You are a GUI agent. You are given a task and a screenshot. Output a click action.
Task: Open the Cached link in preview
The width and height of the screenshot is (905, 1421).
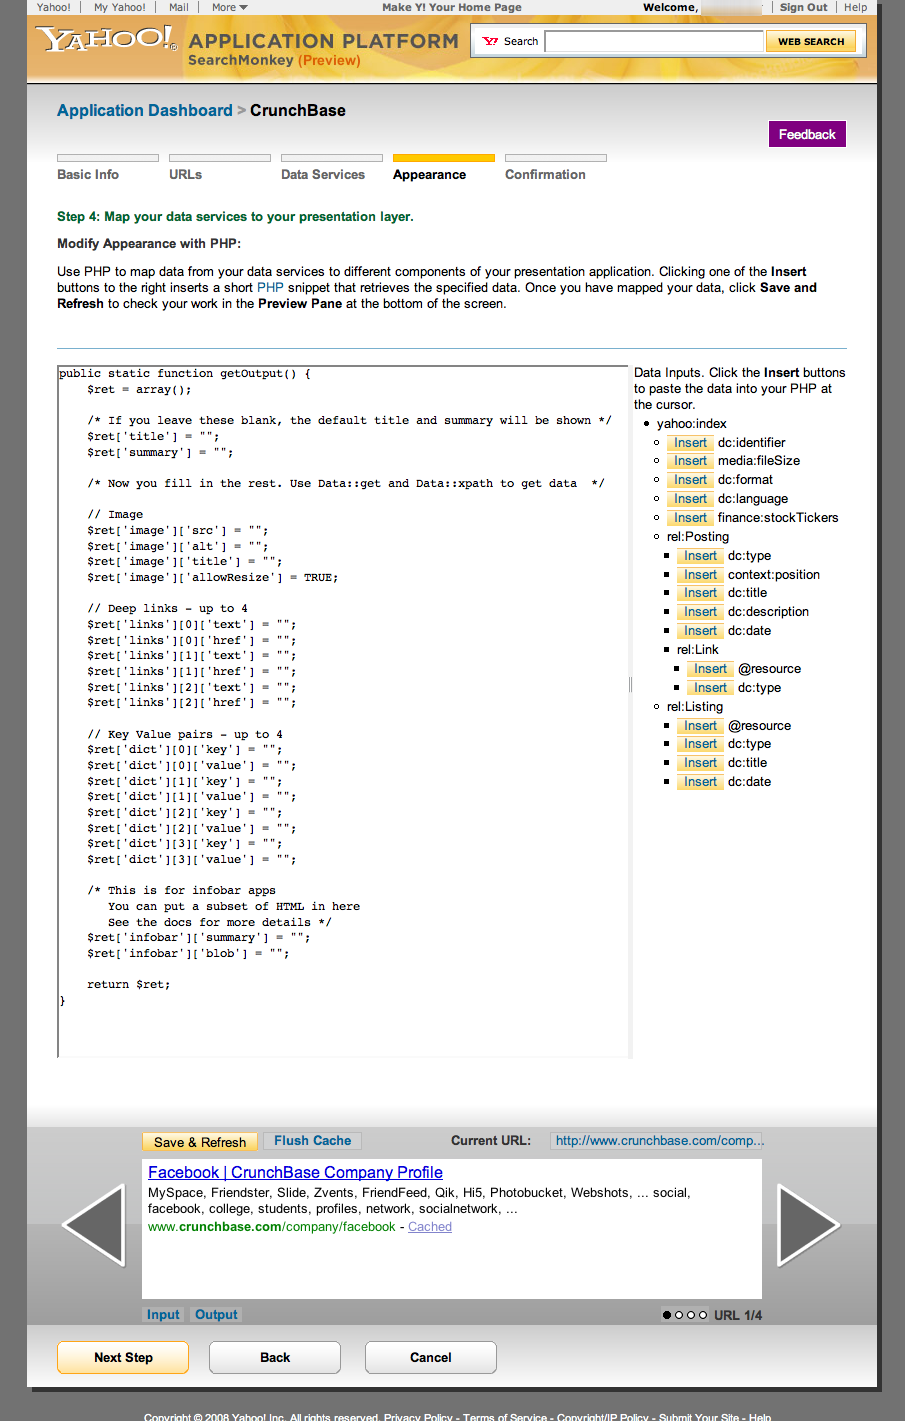[430, 1227]
